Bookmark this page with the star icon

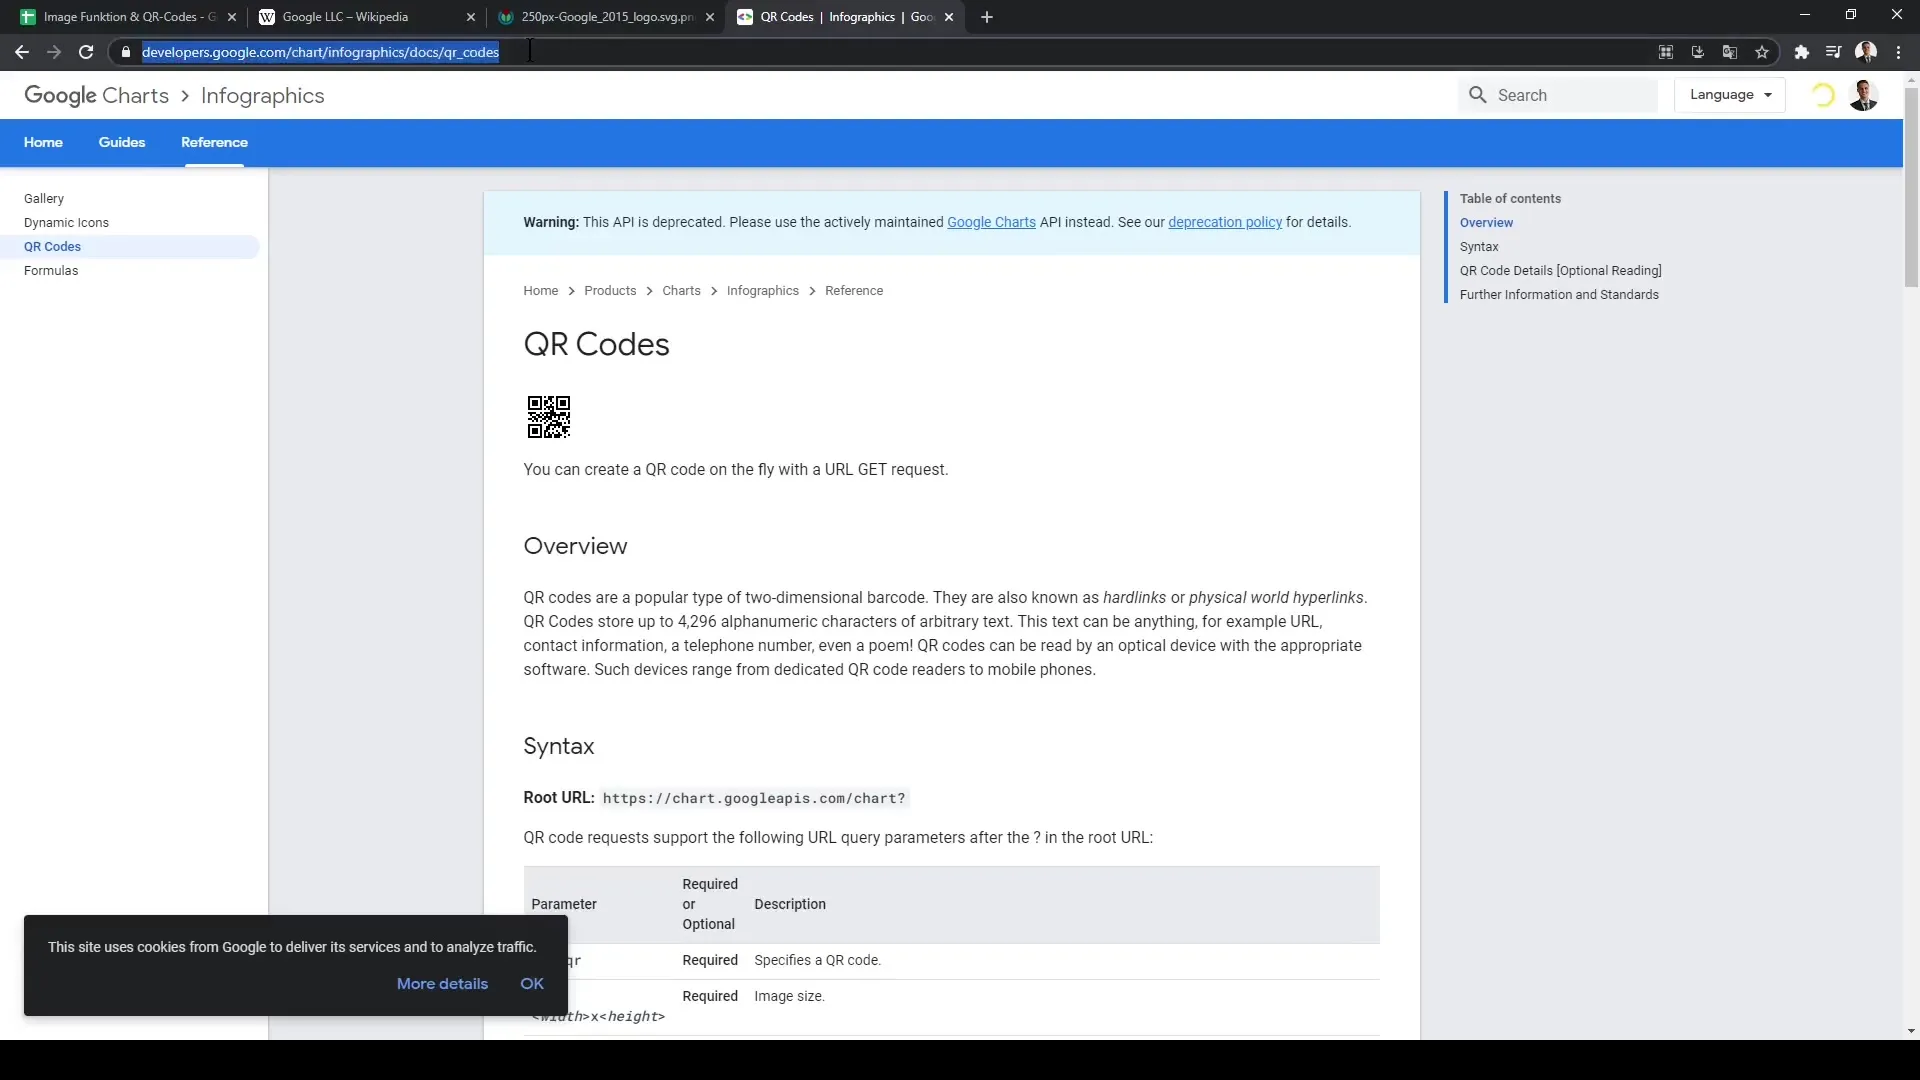1762,52
